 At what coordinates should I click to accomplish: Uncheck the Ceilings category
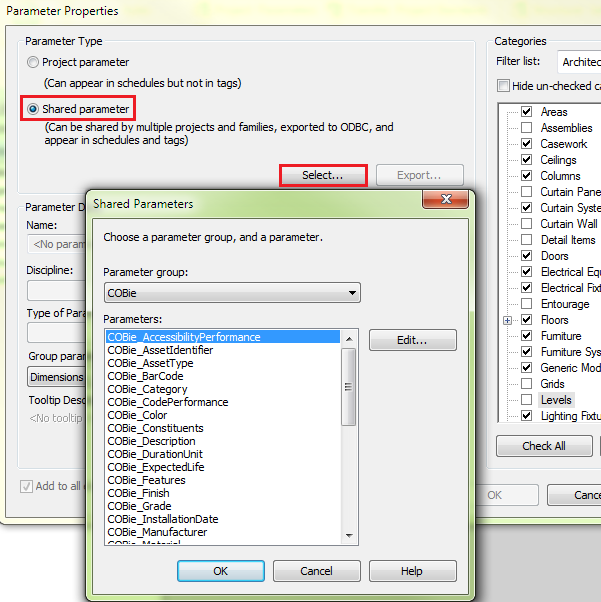coord(526,160)
